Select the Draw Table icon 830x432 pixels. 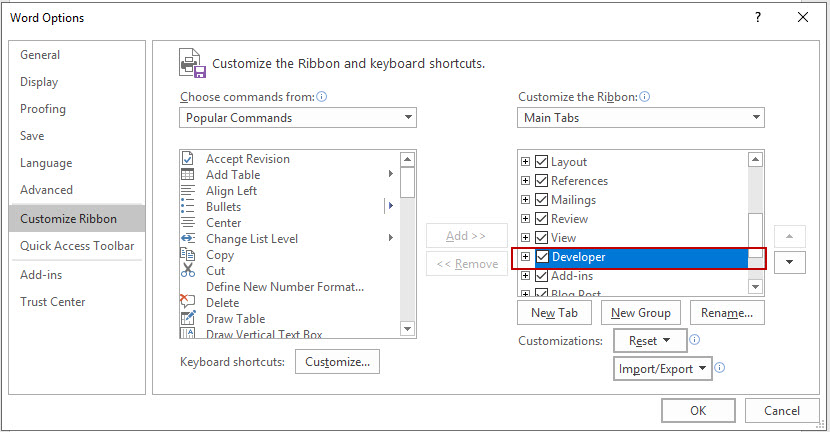click(x=187, y=319)
